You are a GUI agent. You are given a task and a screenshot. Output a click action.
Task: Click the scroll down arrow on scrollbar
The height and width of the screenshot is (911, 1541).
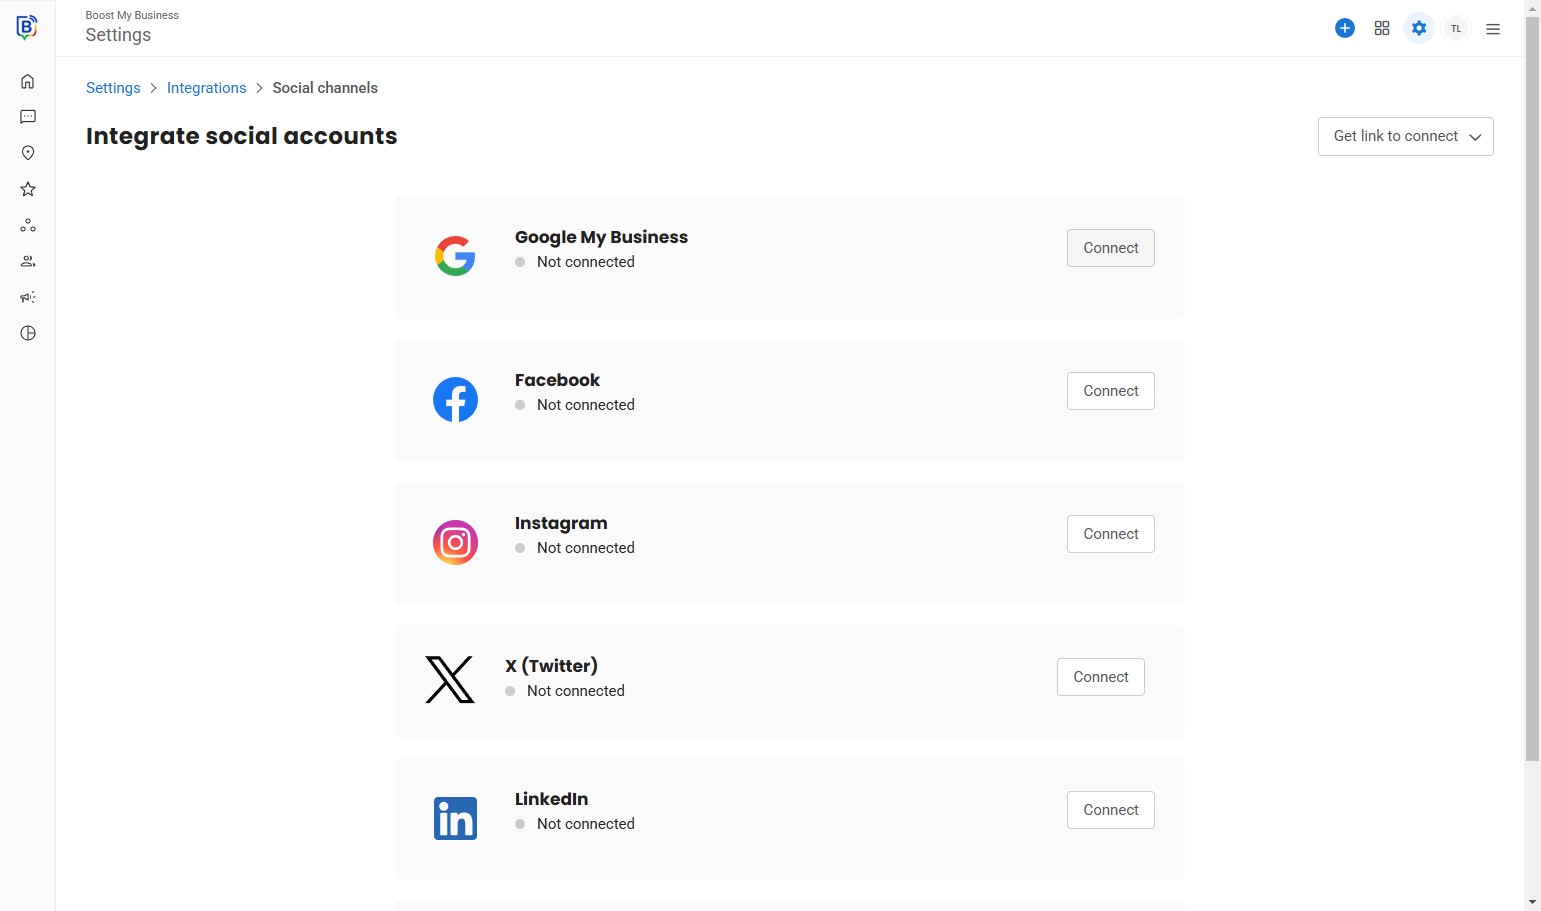click(x=1532, y=902)
